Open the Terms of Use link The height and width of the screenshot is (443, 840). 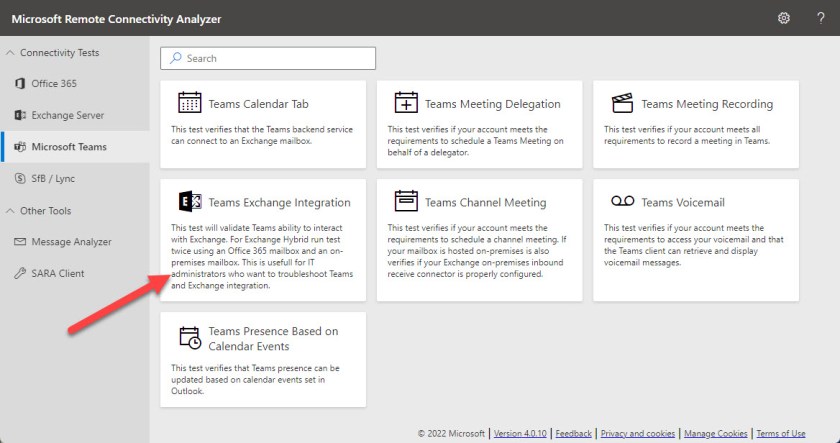[x=781, y=433]
